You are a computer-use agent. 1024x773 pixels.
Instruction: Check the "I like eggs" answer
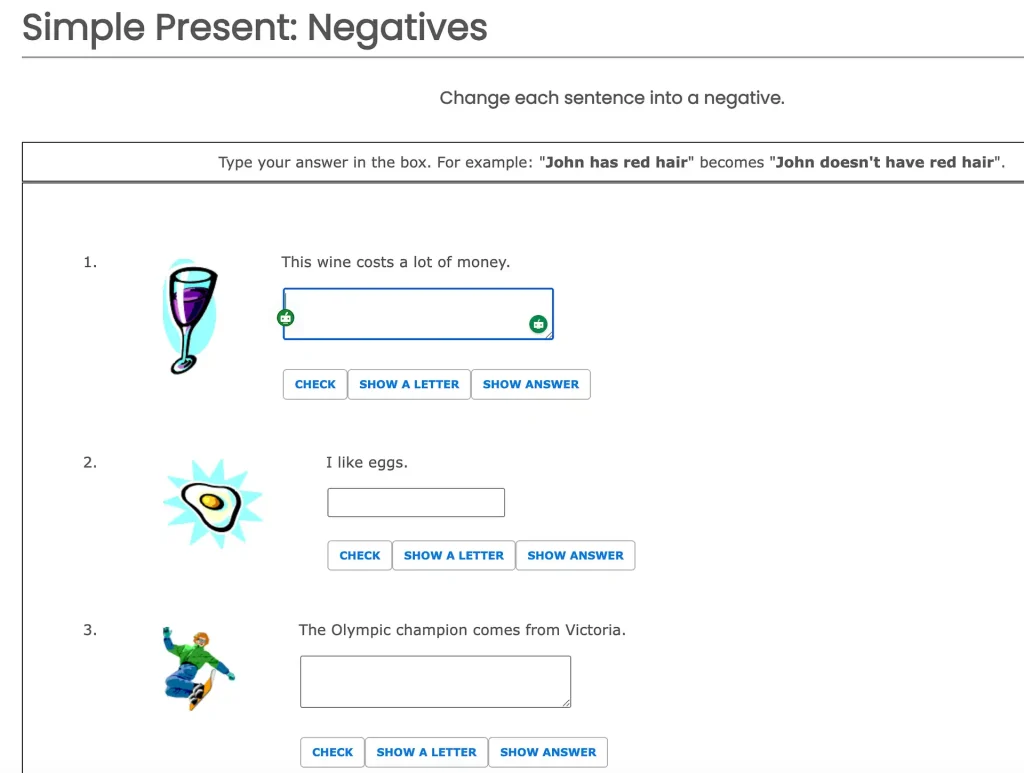pos(360,555)
